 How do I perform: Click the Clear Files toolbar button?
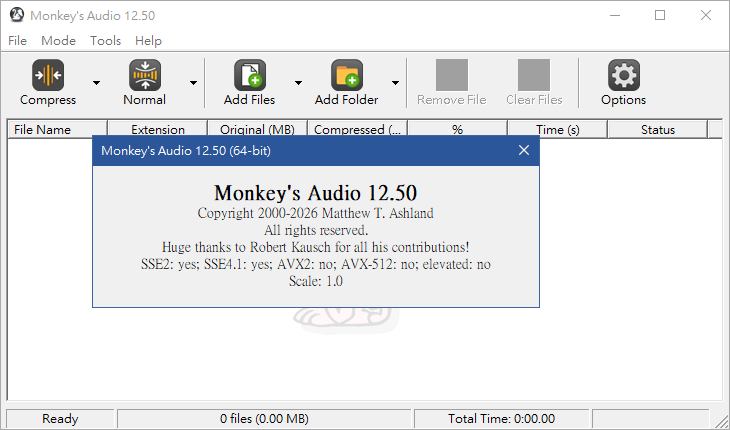[x=534, y=83]
